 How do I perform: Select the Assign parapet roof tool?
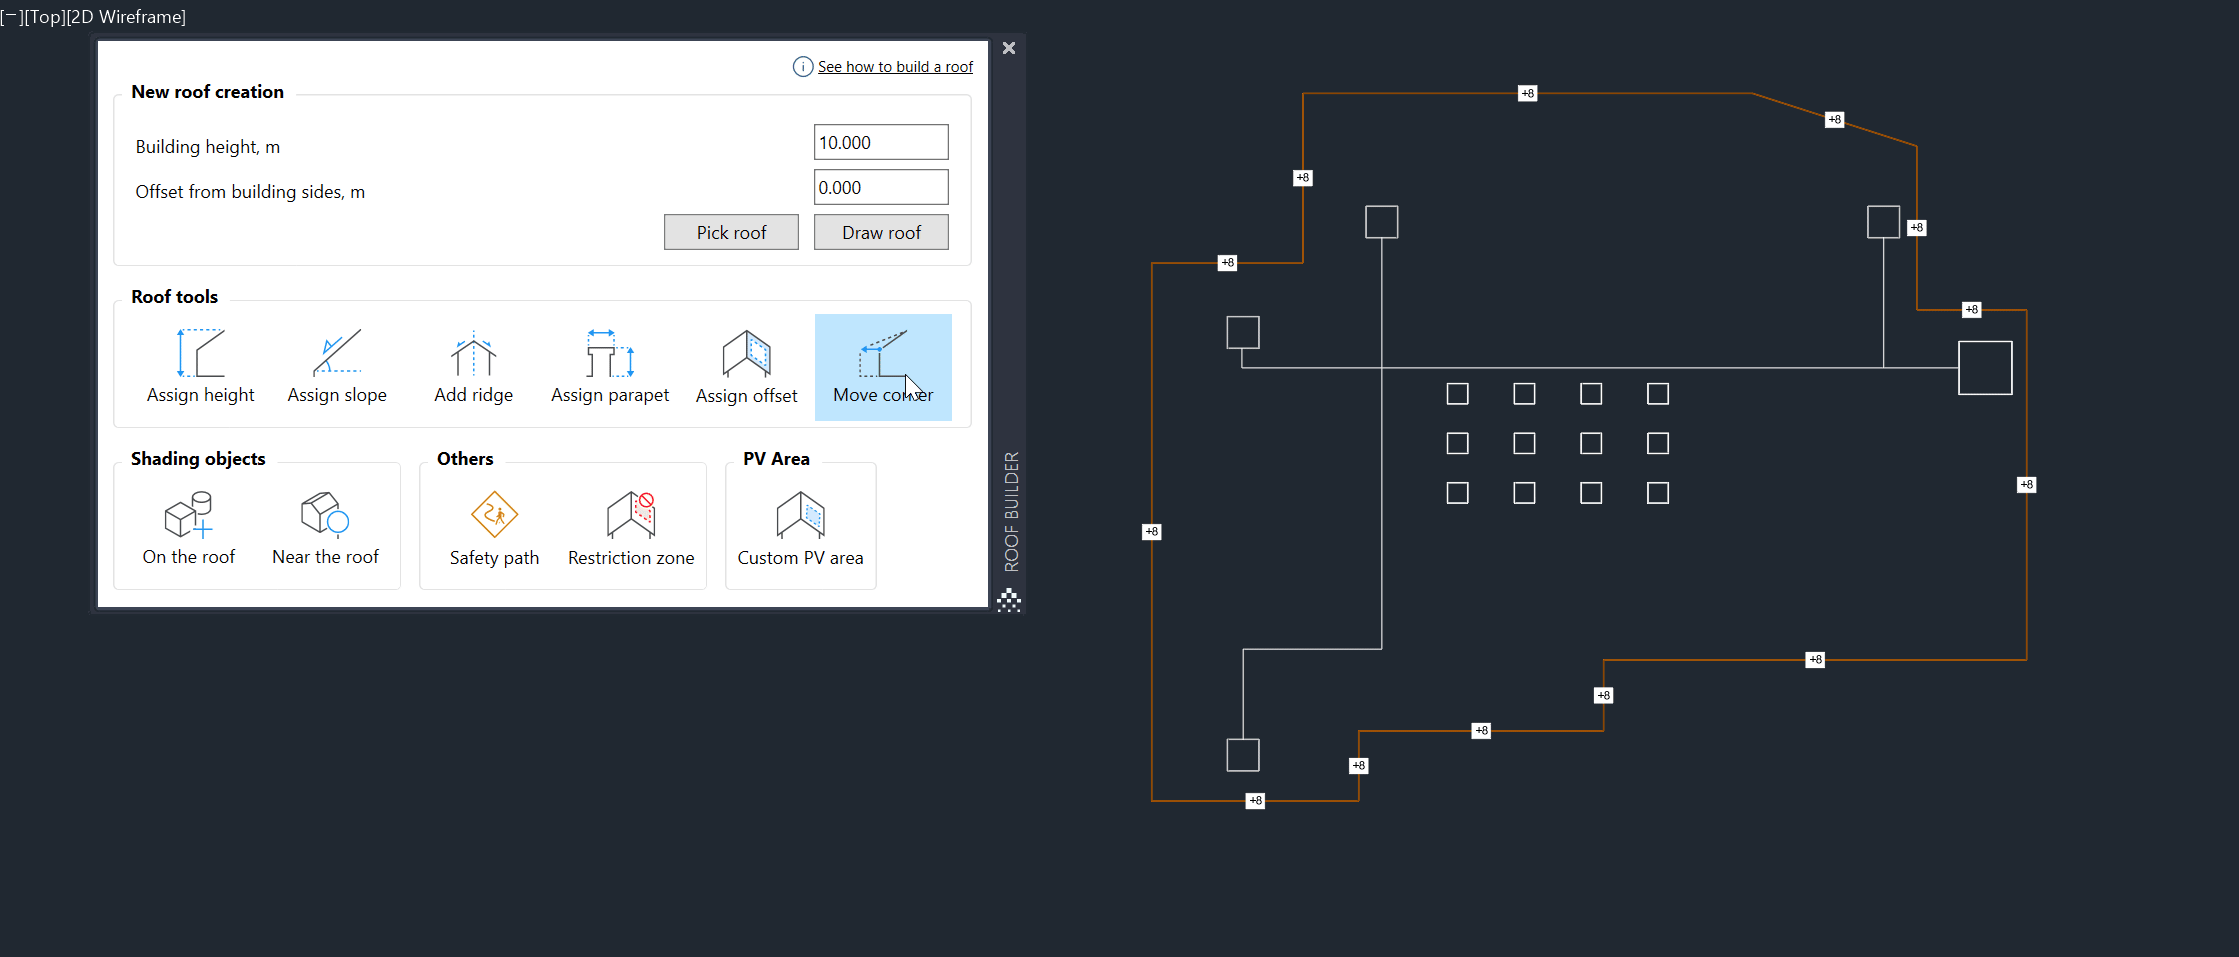610,367
